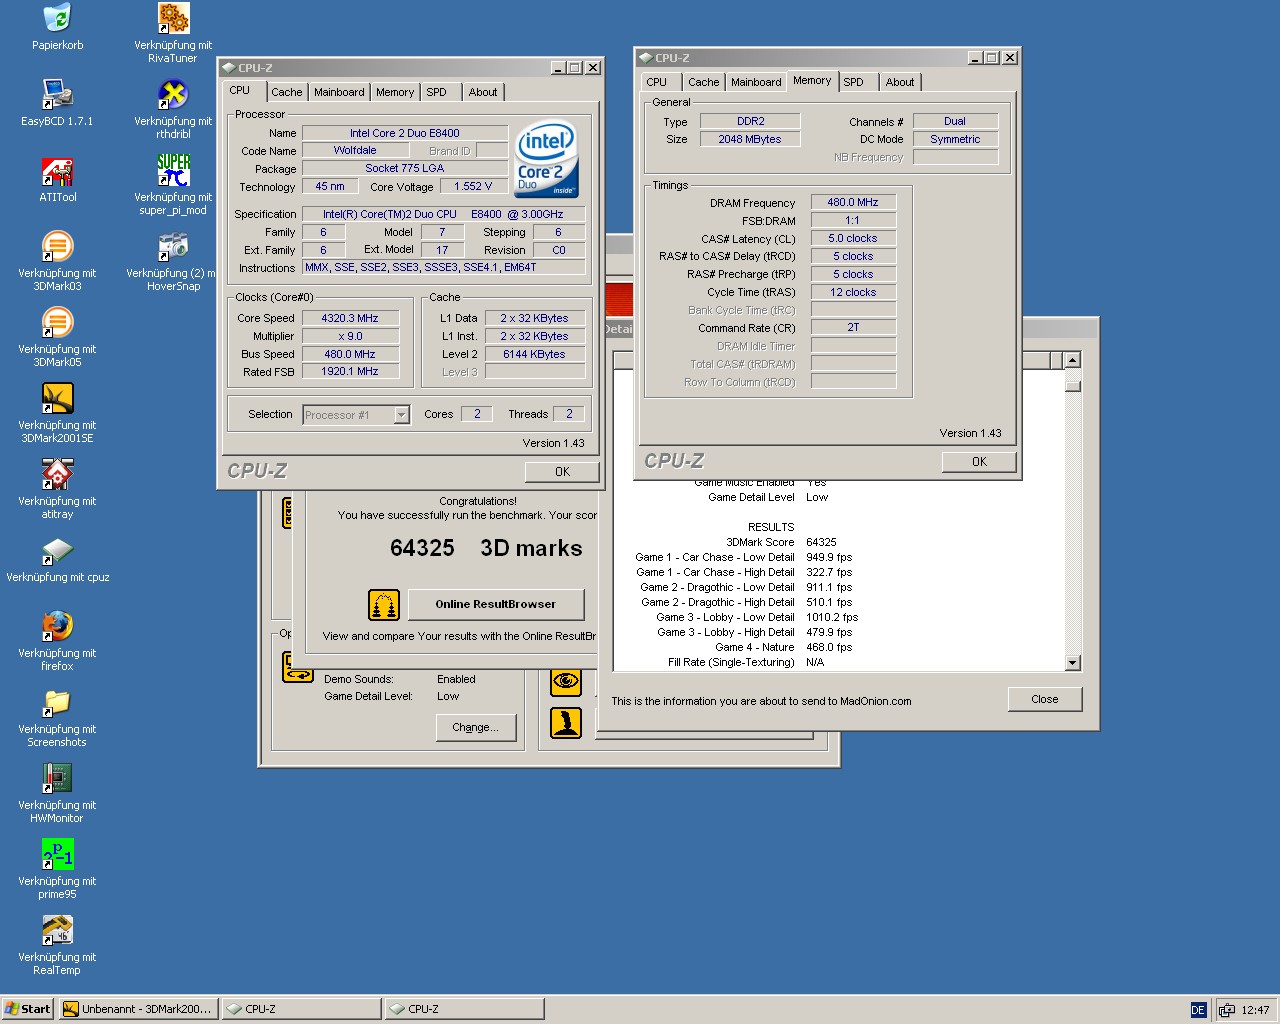Switch to CPU tab in right CPU-Z window

point(656,82)
